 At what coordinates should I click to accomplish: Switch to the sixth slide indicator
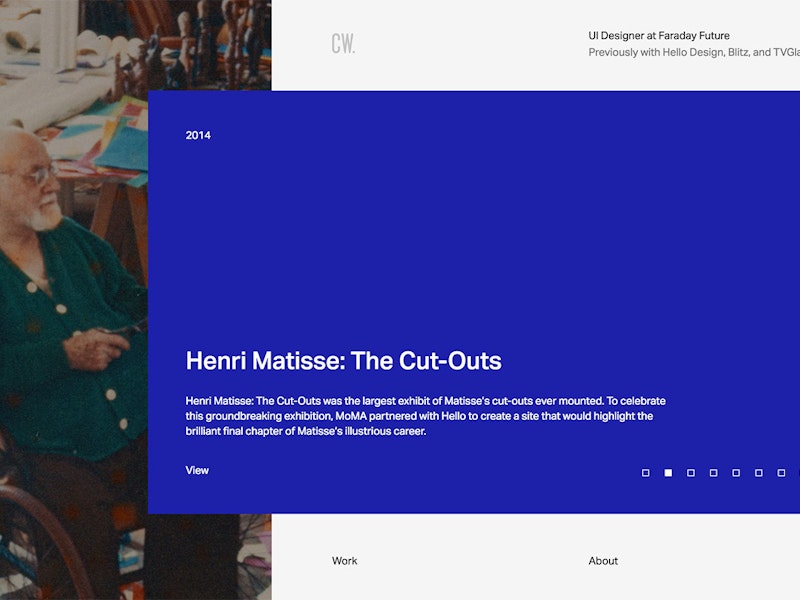click(x=759, y=473)
